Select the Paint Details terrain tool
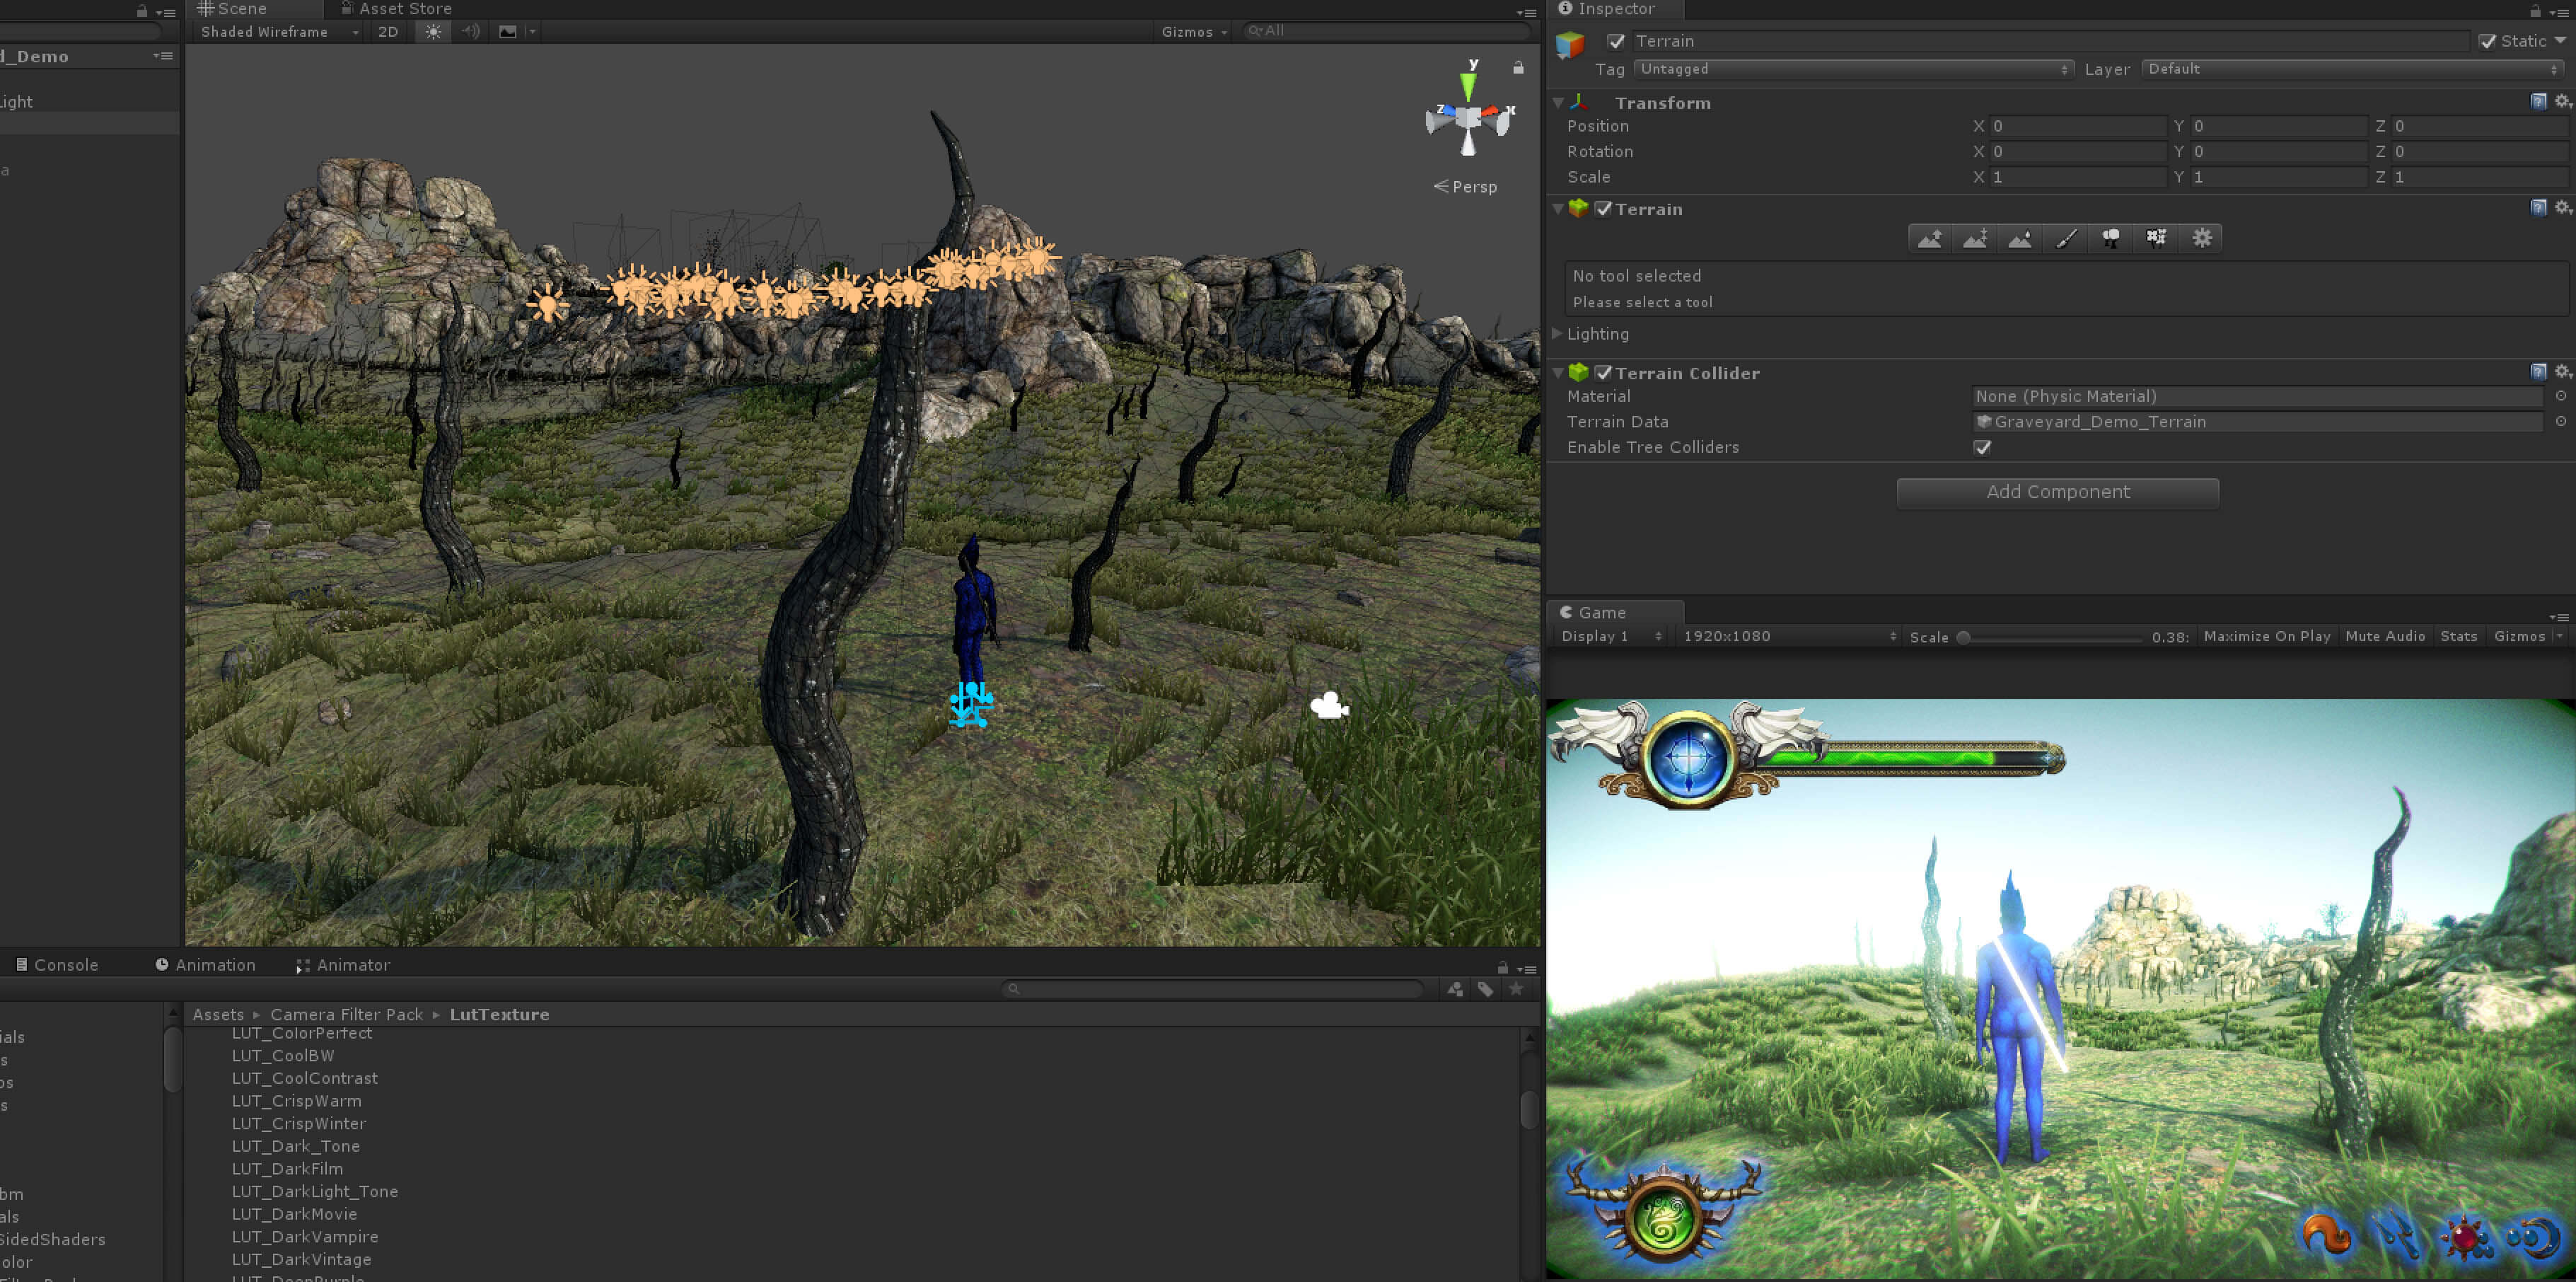Viewport: 2576px width, 1282px height. [x=2156, y=238]
